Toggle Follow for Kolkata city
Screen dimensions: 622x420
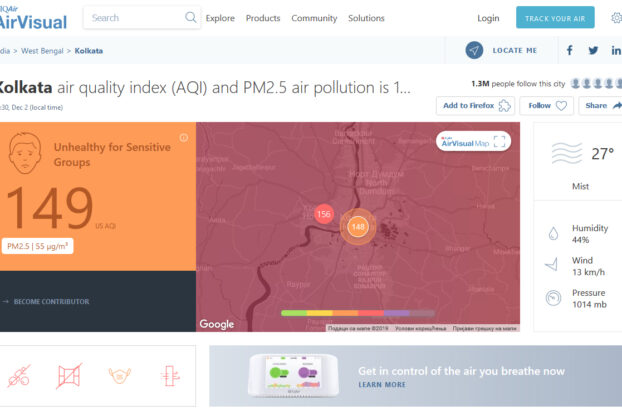click(x=547, y=105)
